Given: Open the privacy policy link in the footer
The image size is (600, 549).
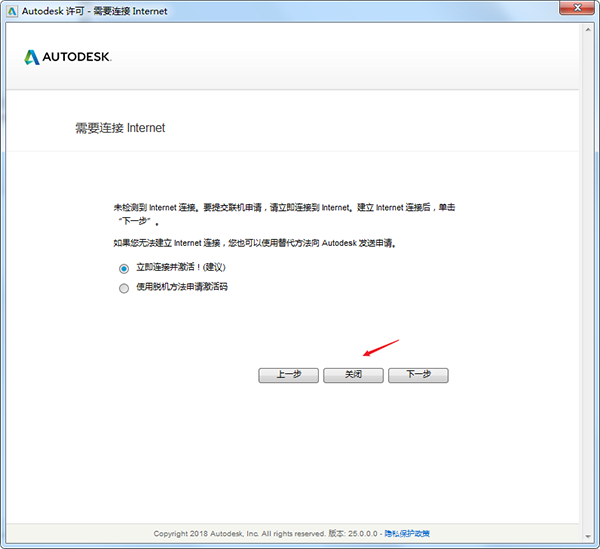Looking at the screenshot, I should (407, 533).
